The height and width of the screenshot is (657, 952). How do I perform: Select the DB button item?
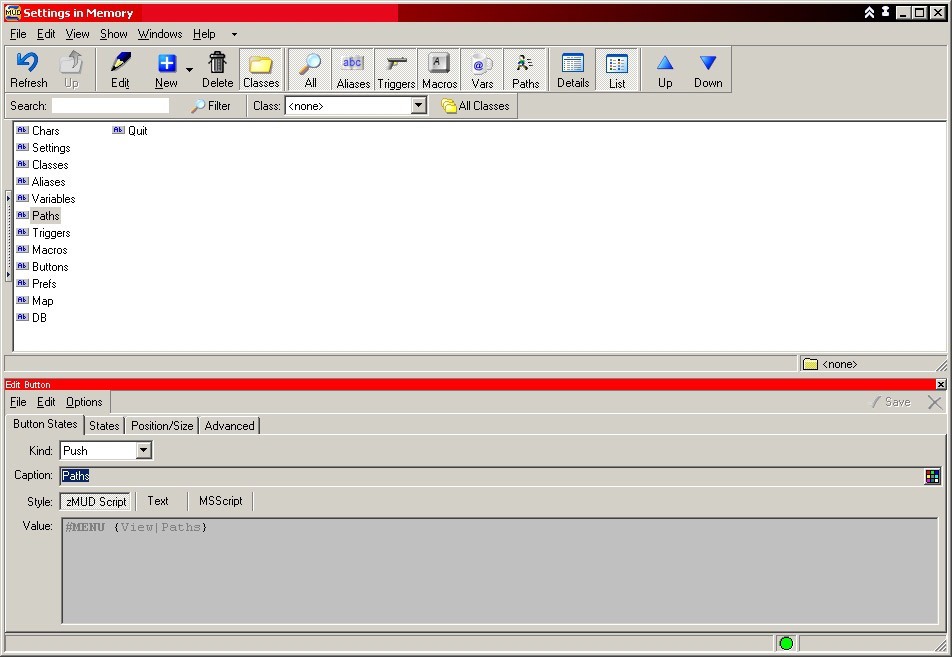[32, 318]
